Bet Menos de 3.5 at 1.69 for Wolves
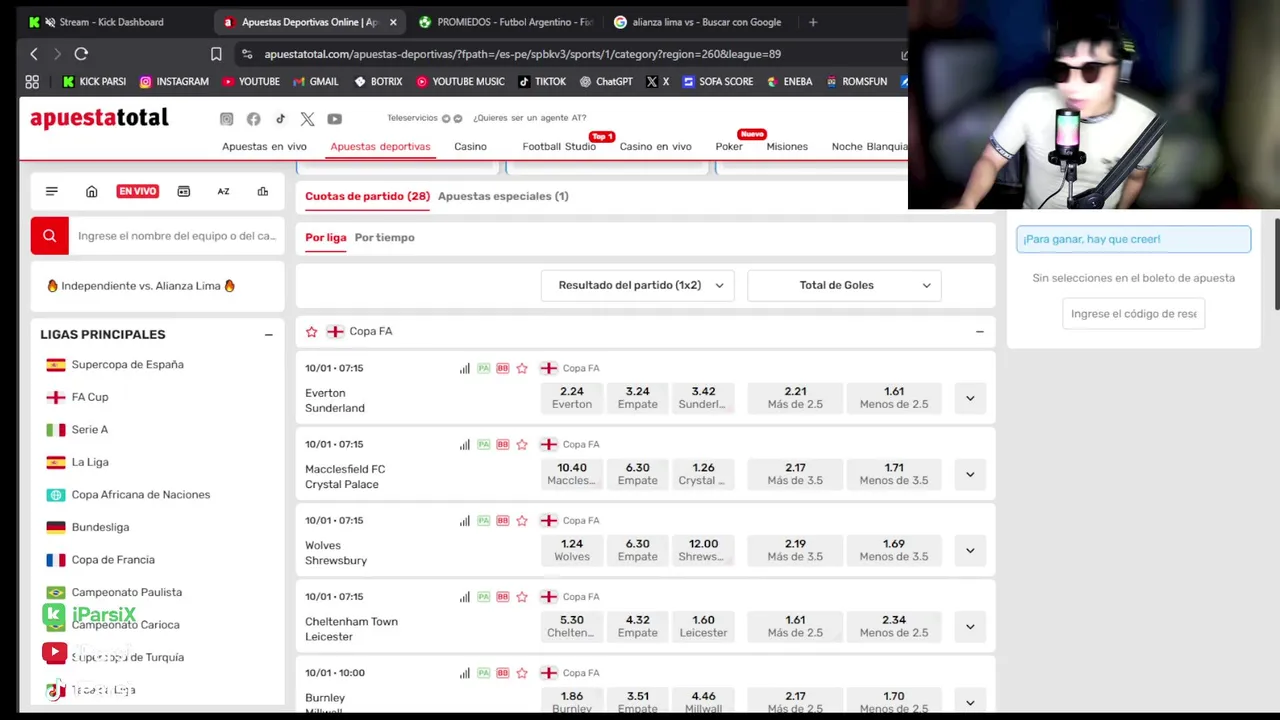 894,550
